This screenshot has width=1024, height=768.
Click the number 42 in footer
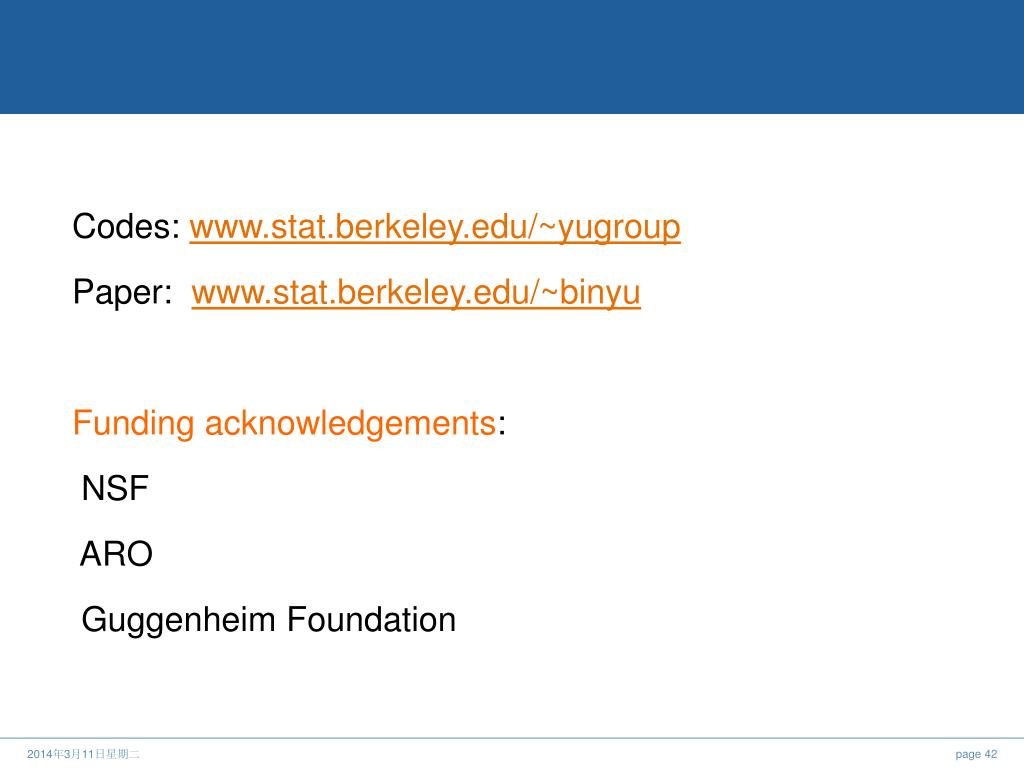point(991,754)
